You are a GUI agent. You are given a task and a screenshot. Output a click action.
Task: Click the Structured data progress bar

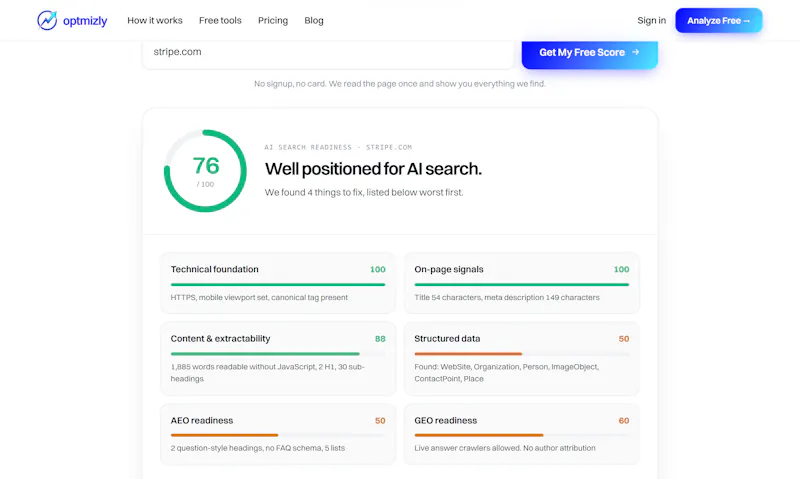(521, 354)
